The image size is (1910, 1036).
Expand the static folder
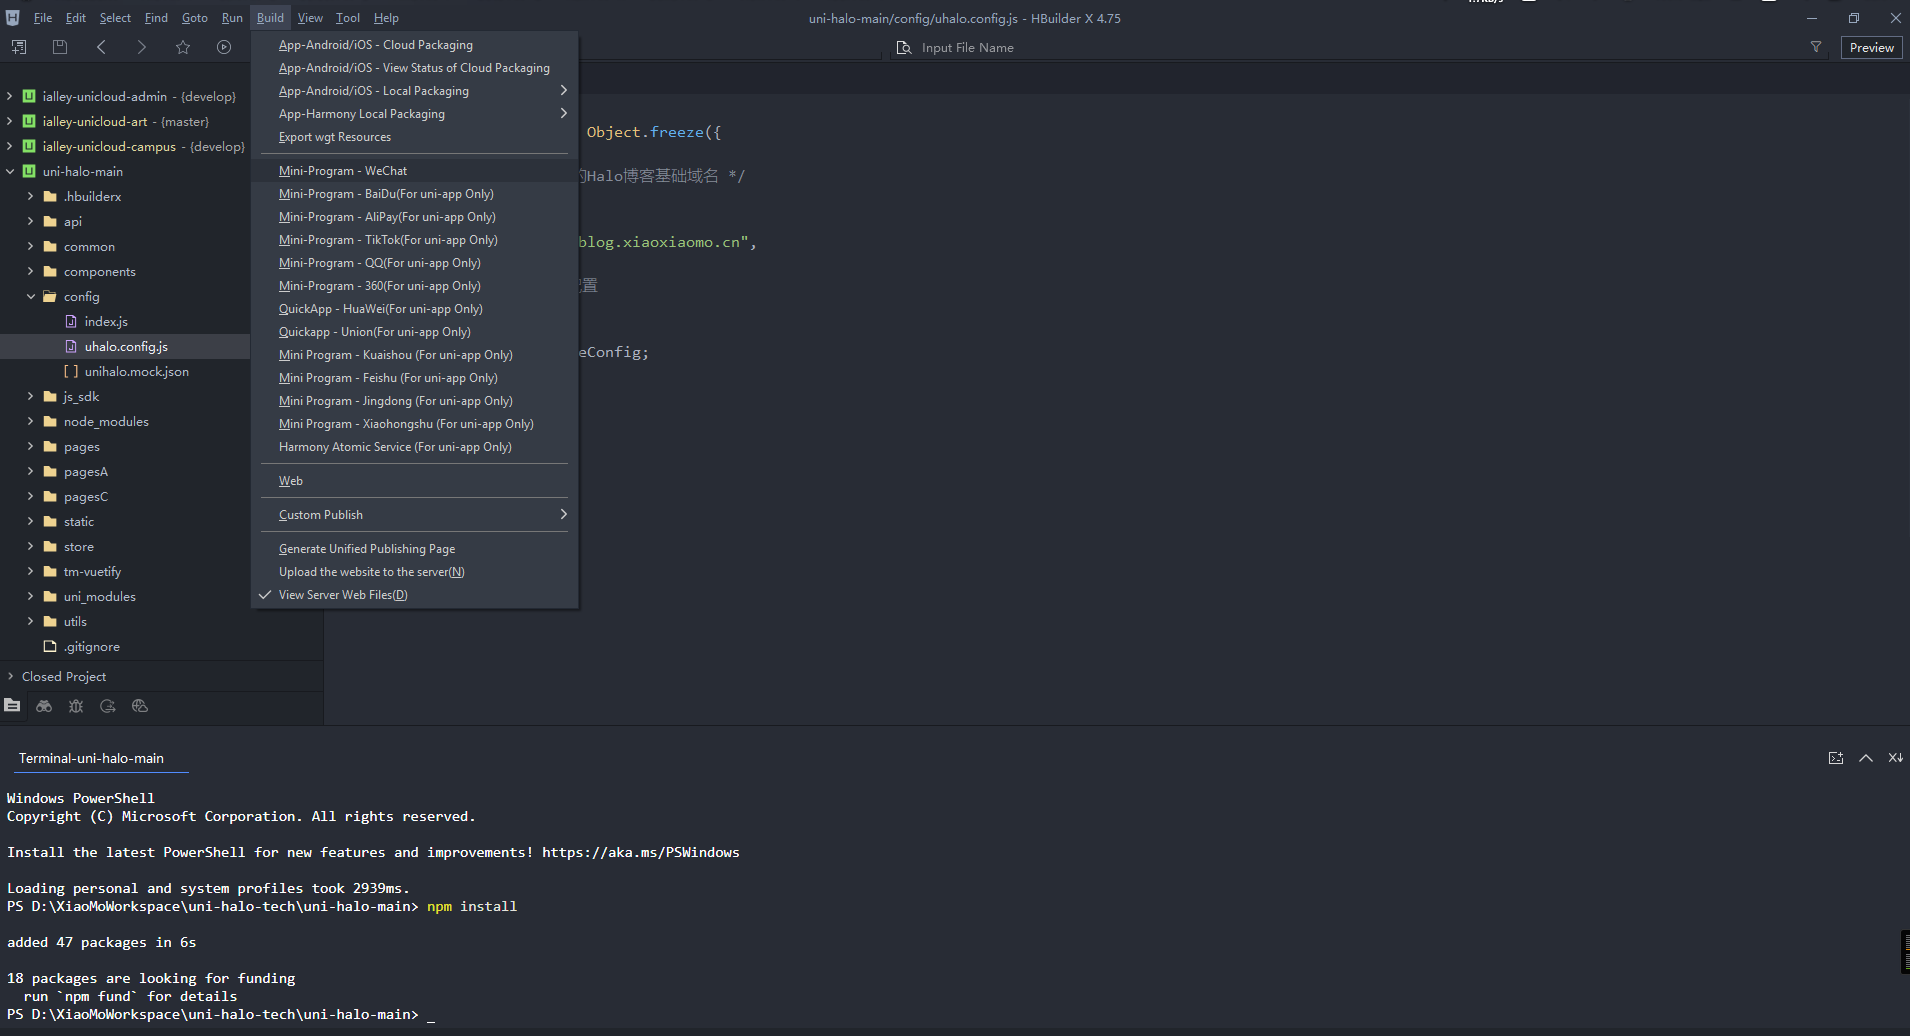click(30, 522)
